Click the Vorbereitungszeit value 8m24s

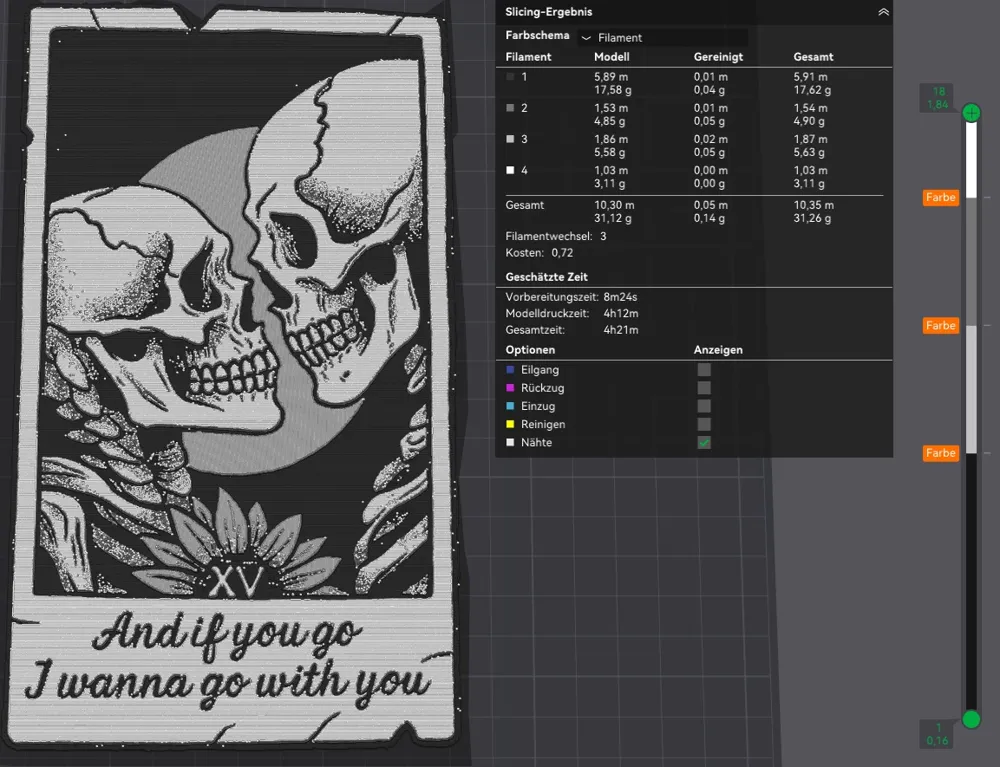click(620, 297)
